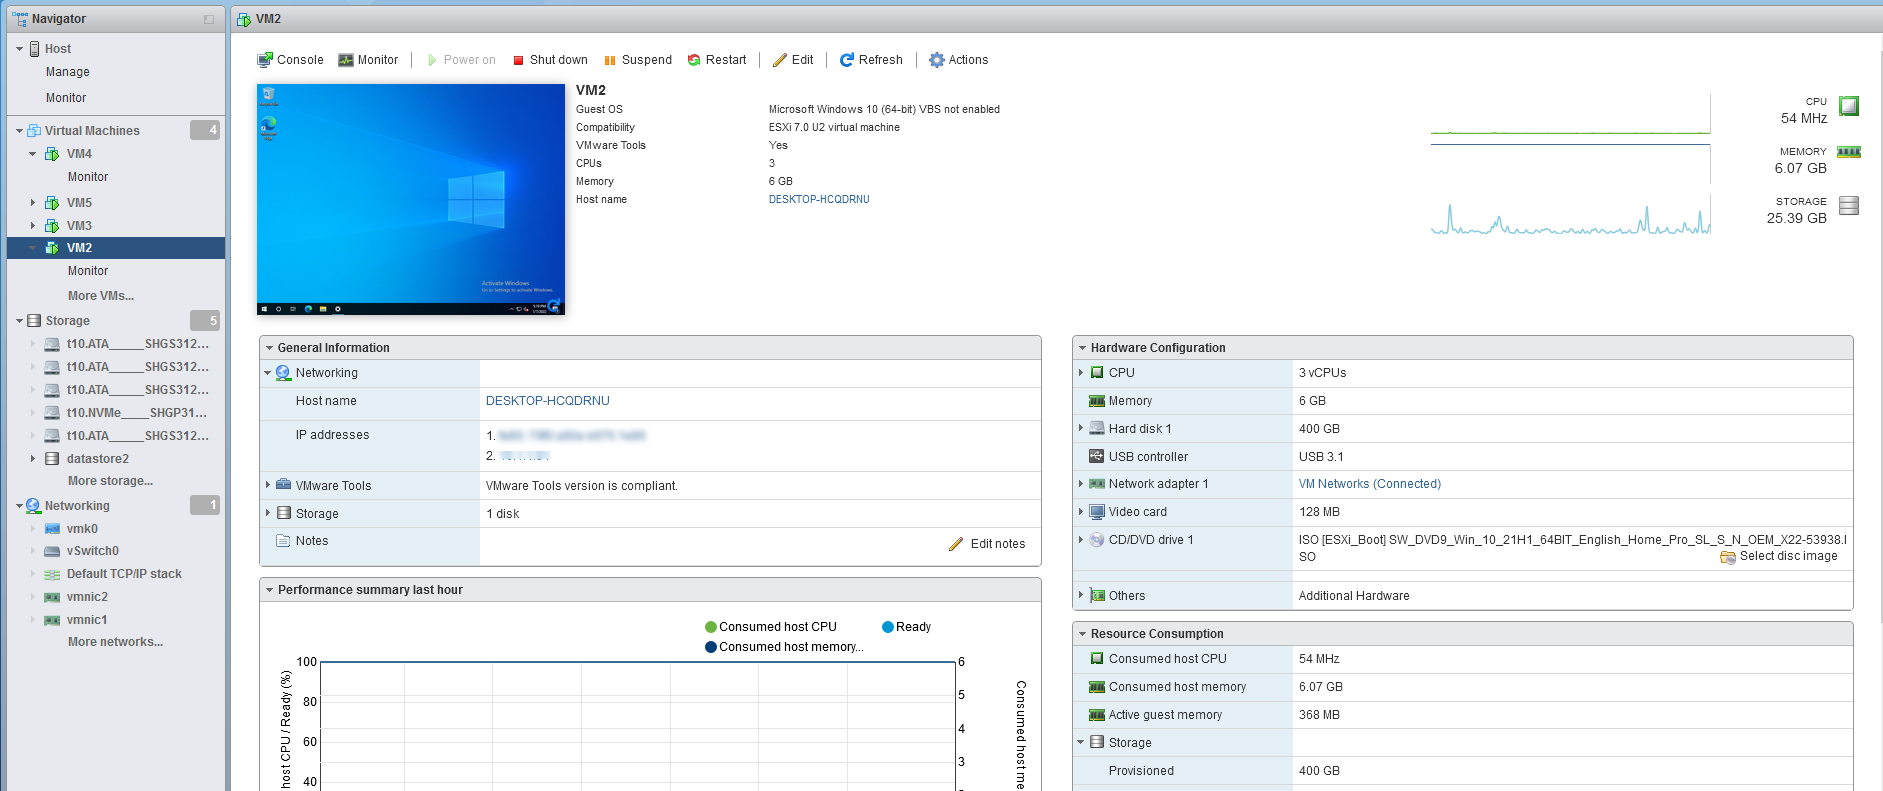Click the vmnic1 adapter icon
Viewport: 1883px width, 791px height.
coord(52,620)
